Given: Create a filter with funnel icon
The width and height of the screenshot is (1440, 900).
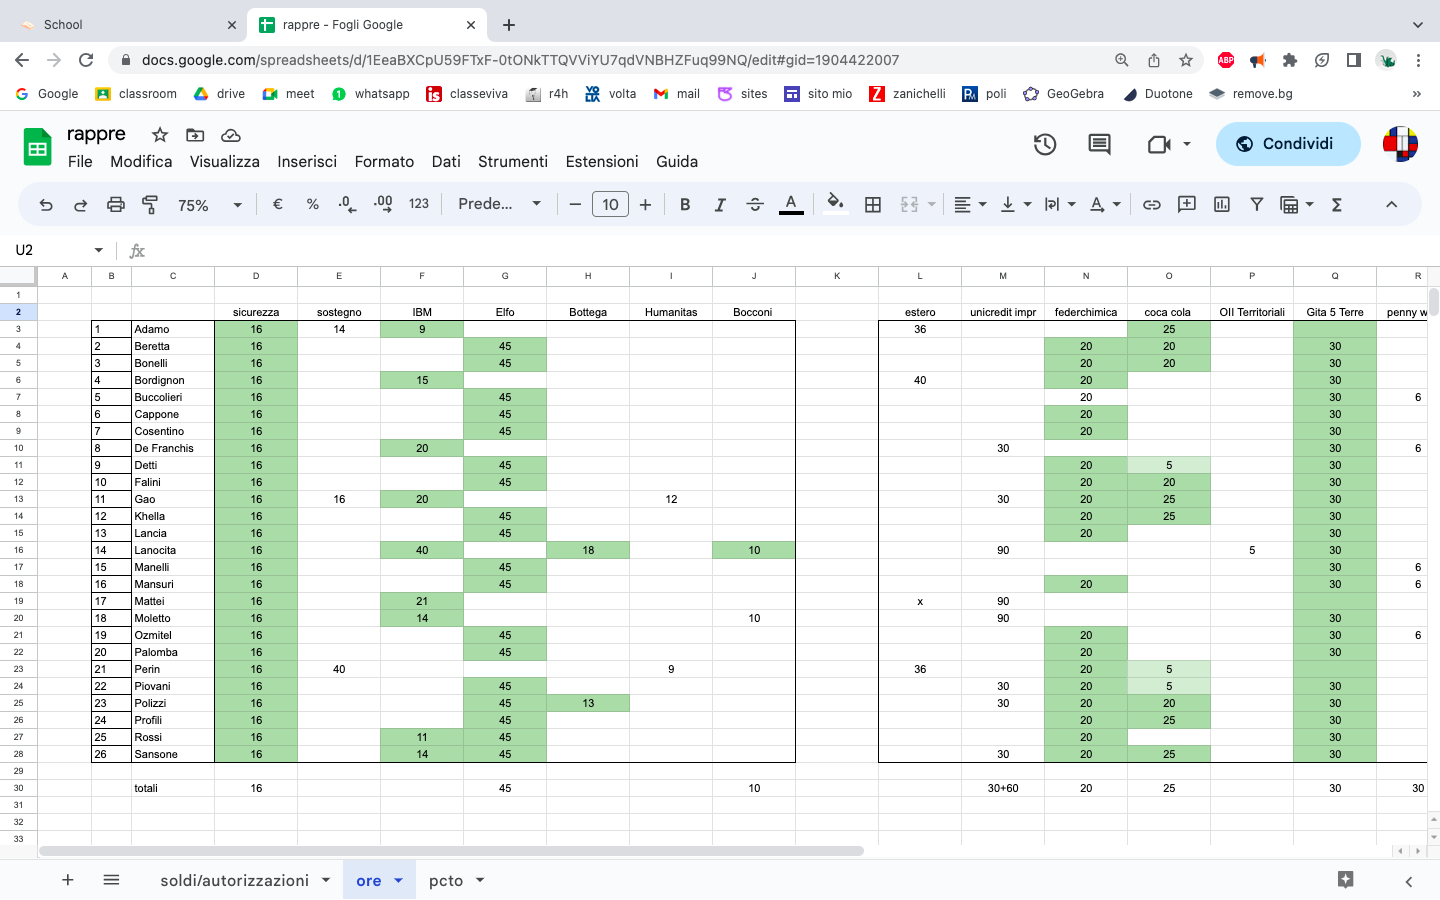Looking at the screenshot, I should click(1257, 204).
